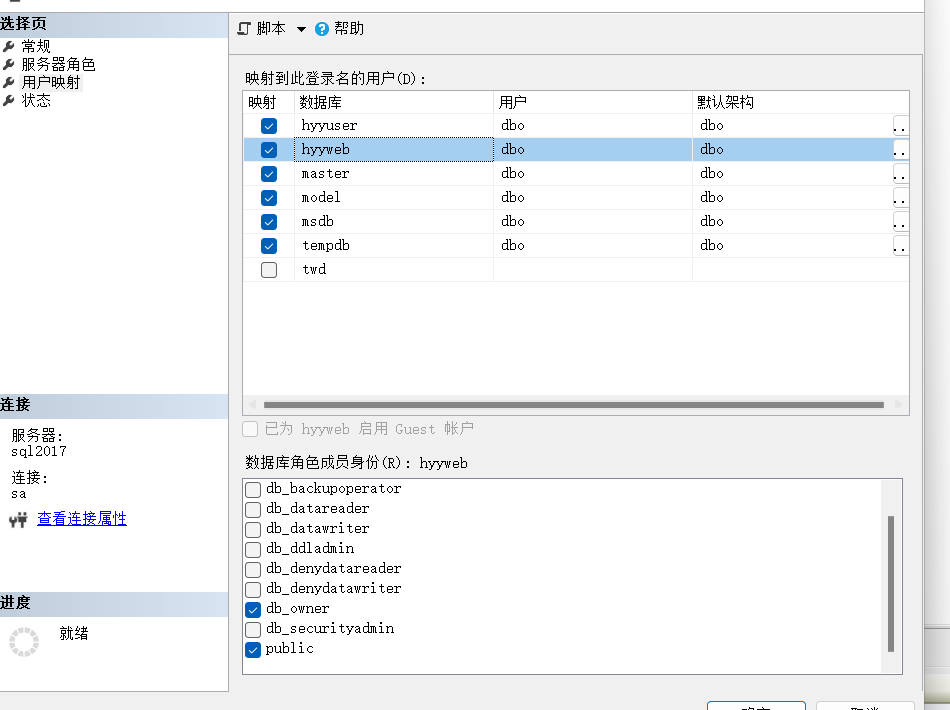Open the 脚本 dropdown arrow
The width and height of the screenshot is (950, 710).
[301, 29]
